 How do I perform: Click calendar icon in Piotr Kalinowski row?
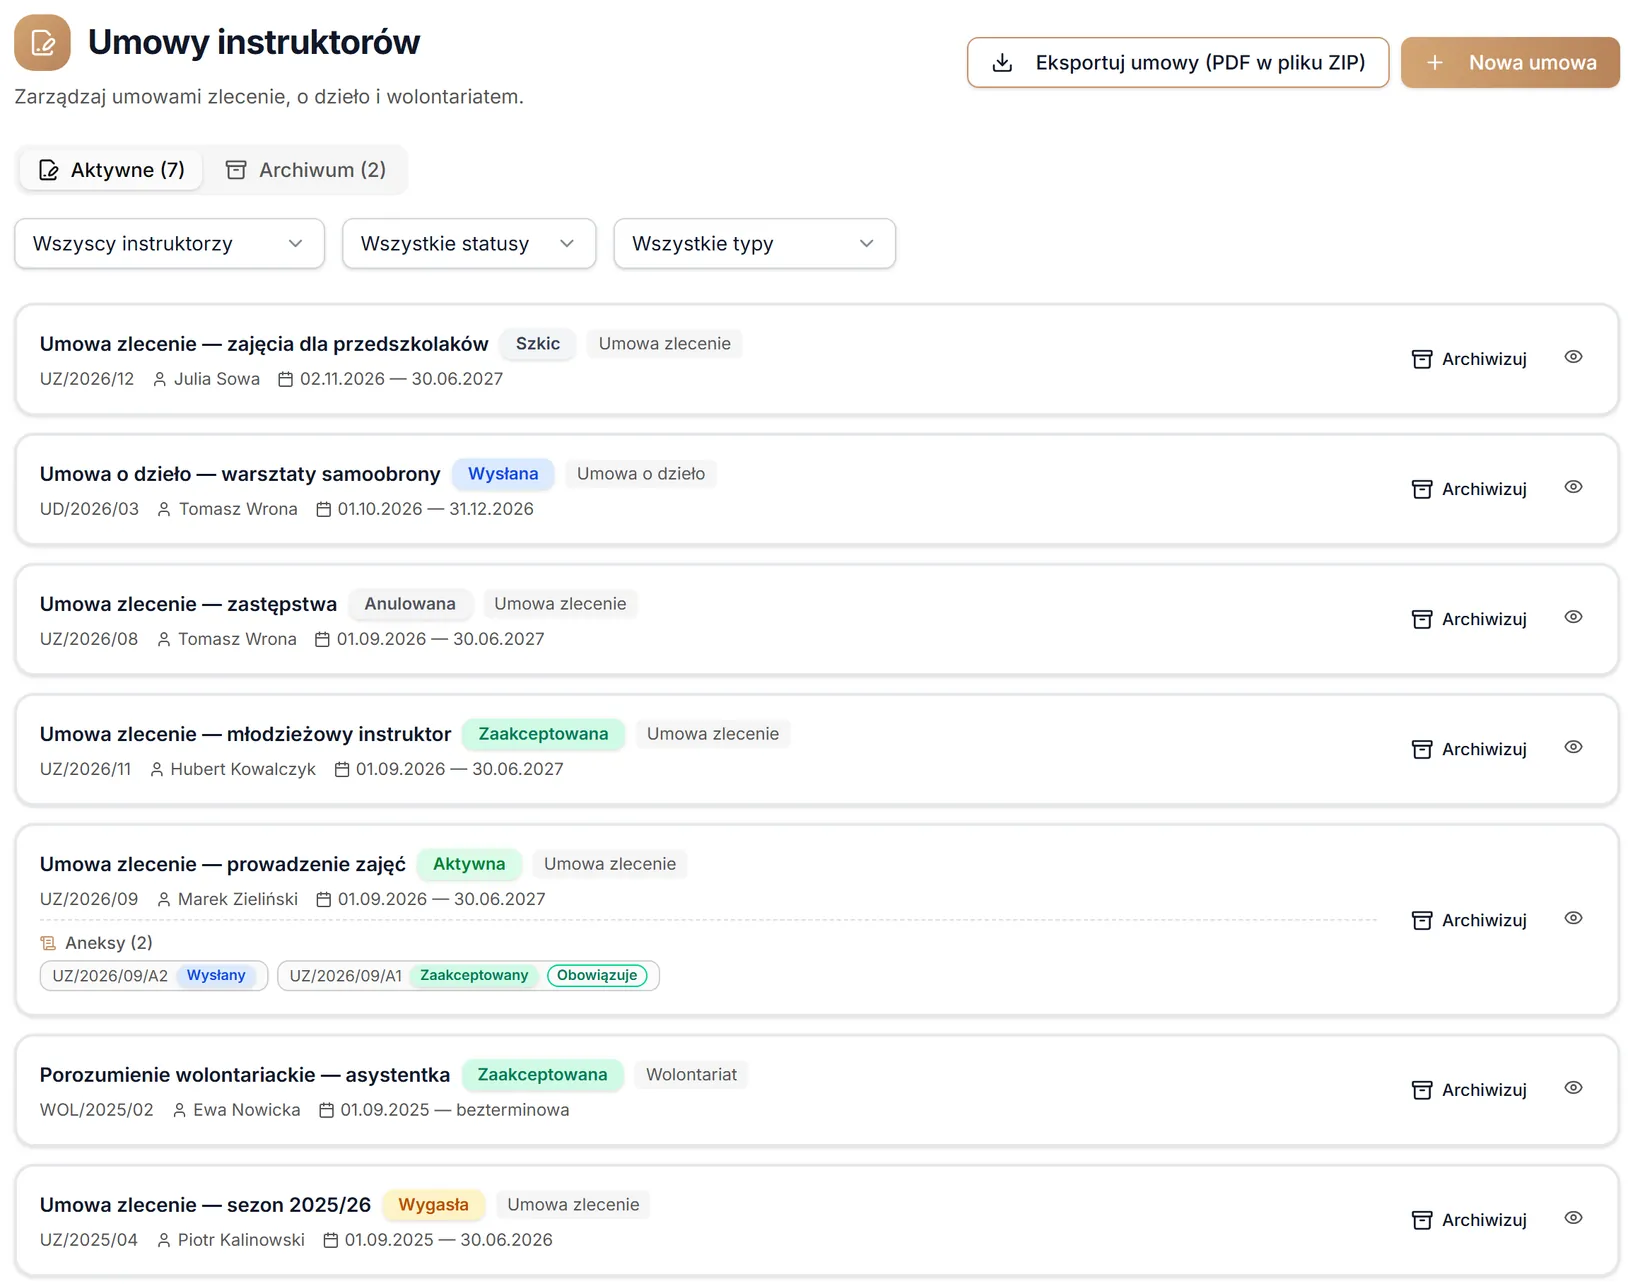(330, 1240)
